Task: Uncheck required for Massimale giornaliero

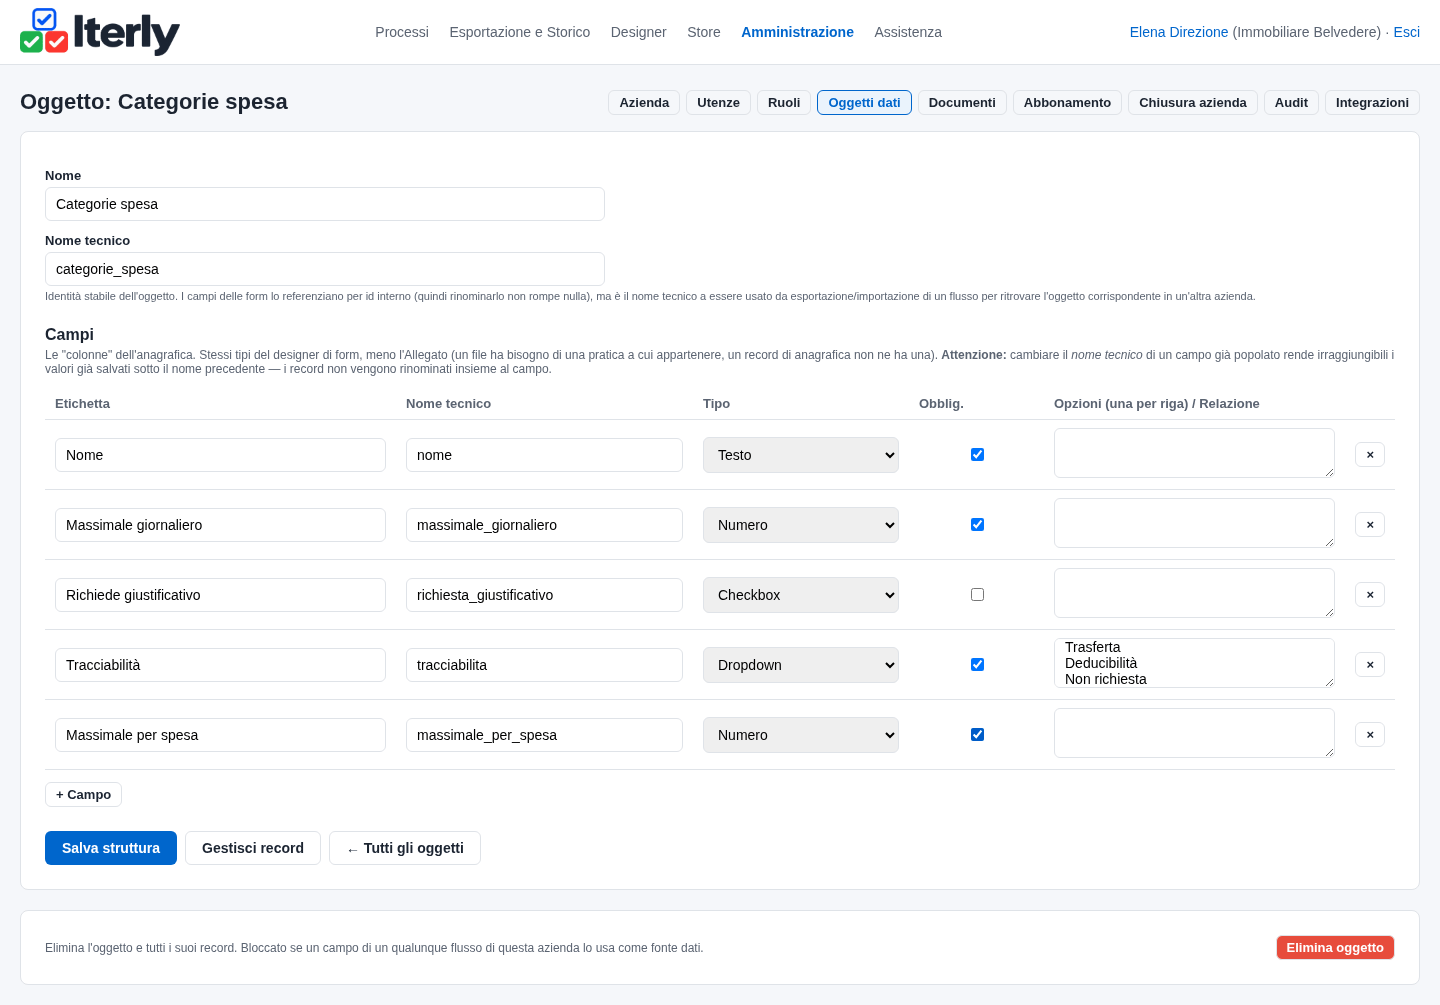Action: point(977,525)
